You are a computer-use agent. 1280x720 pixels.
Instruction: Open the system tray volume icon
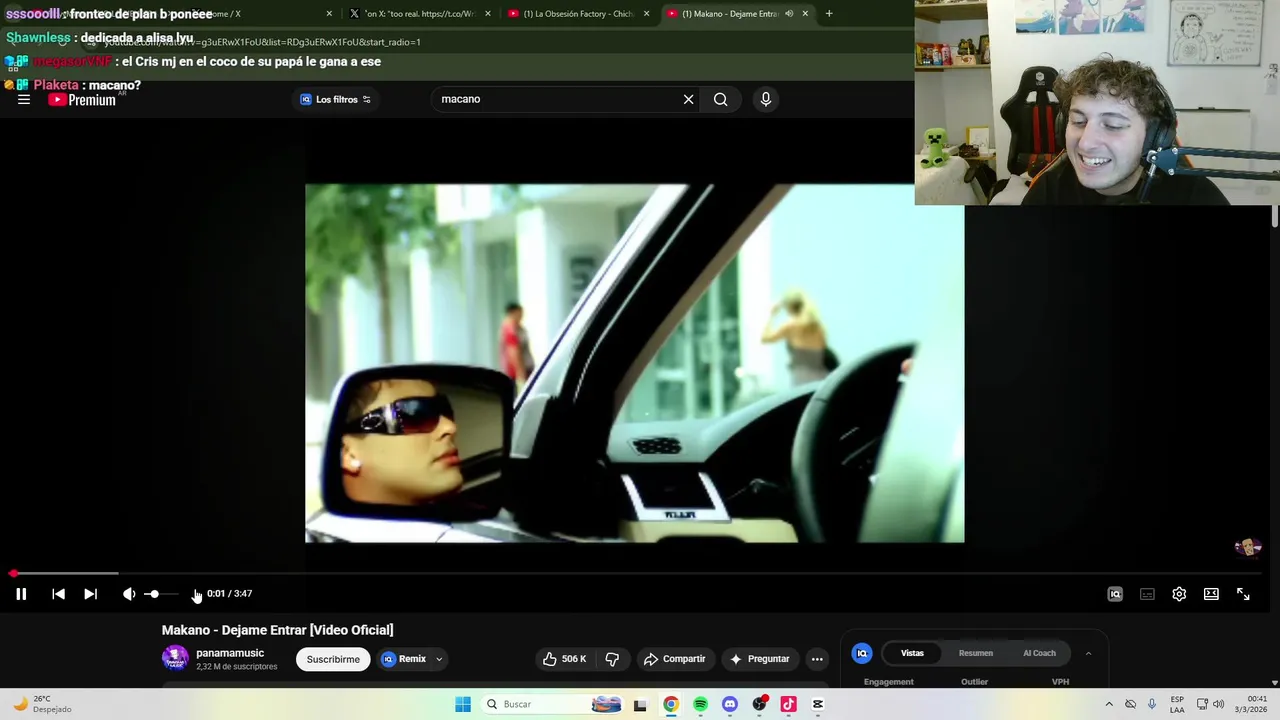coord(1219,704)
